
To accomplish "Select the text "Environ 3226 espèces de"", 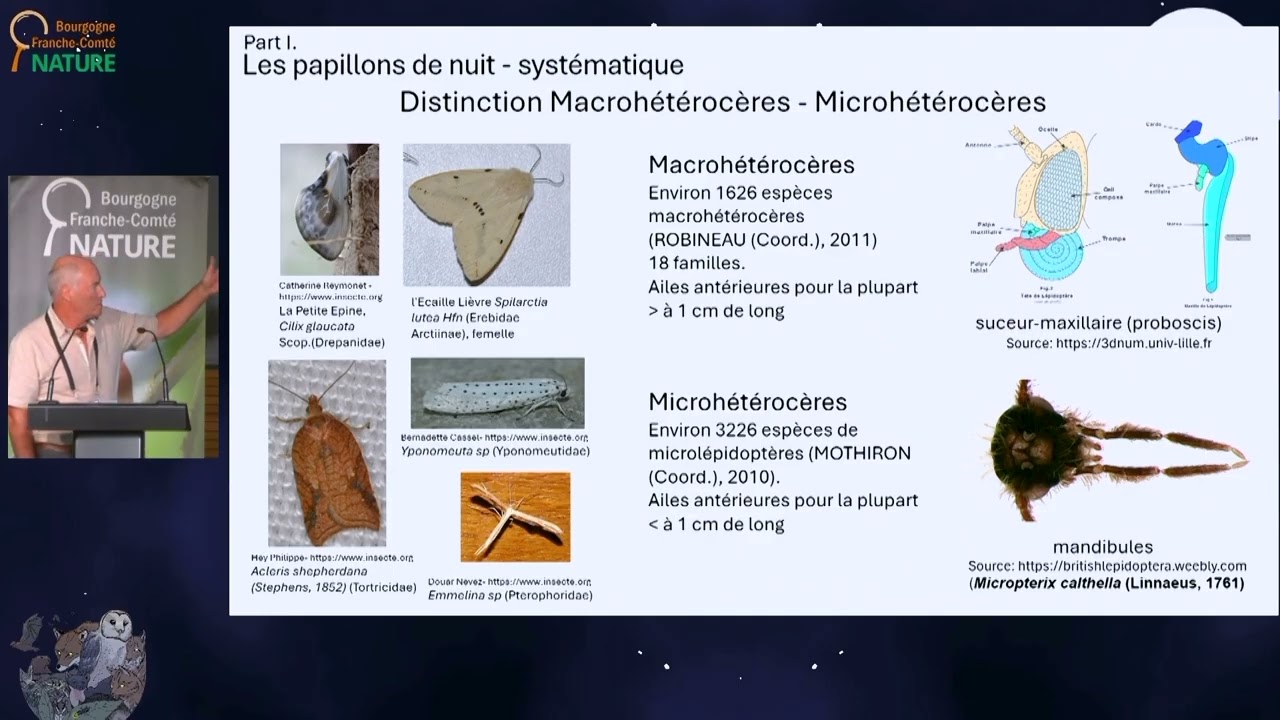I will click(x=753, y=430).
